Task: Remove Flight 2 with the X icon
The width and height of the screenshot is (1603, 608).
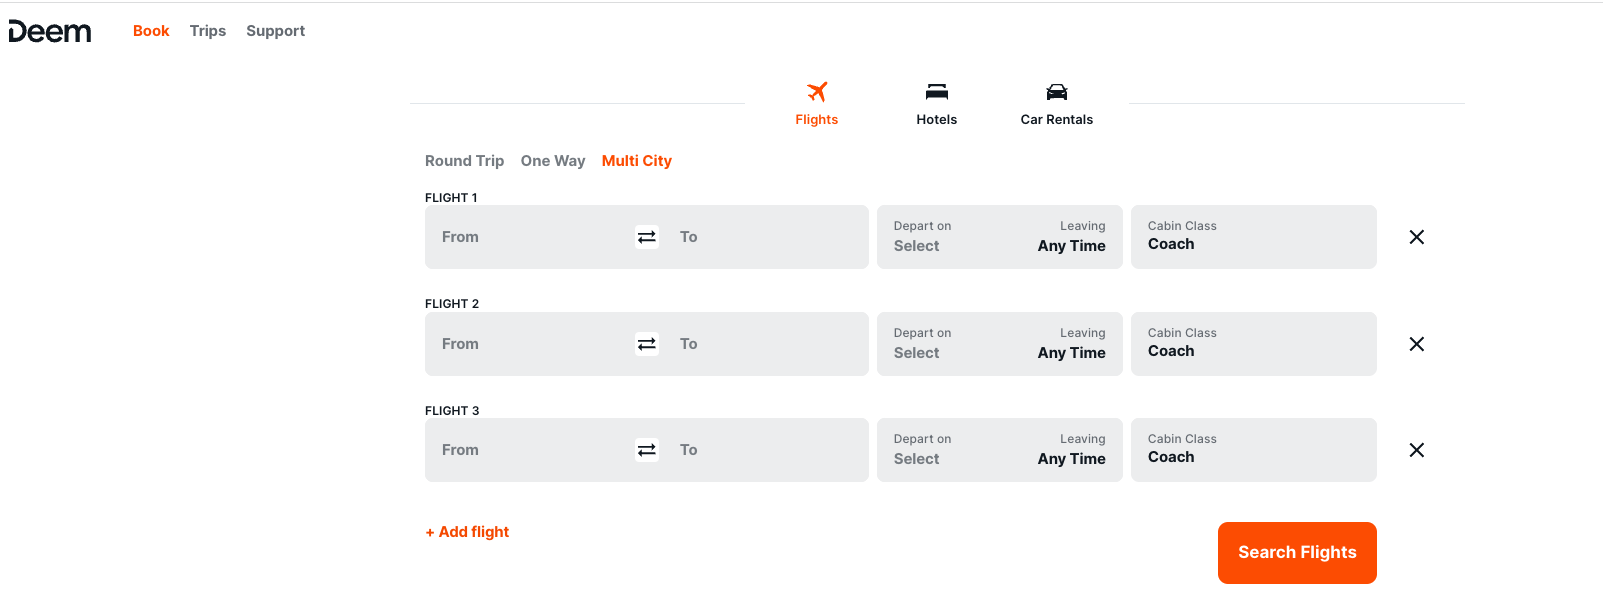Action: (x=1416, y=344)
